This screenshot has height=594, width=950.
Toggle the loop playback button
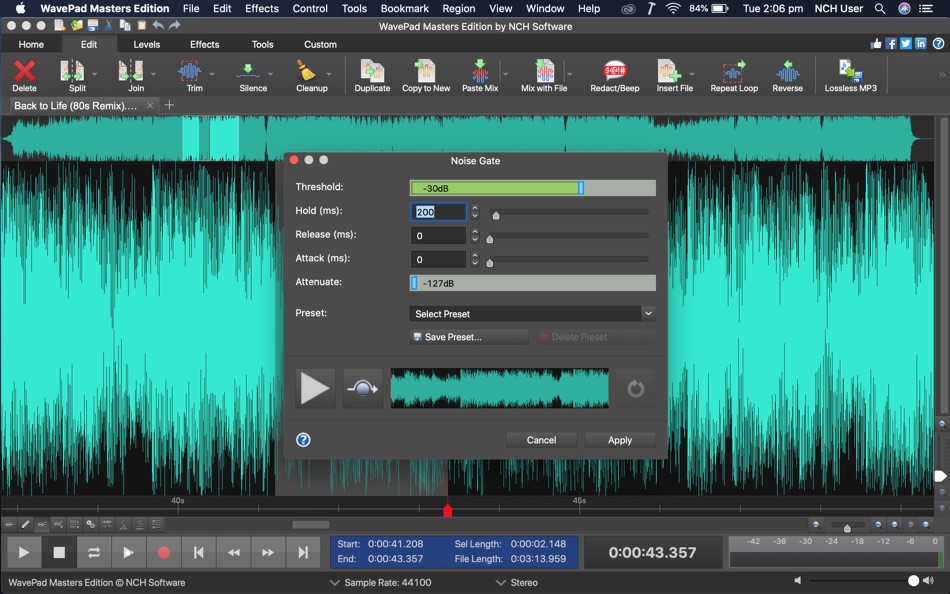(x=94, y=552)
